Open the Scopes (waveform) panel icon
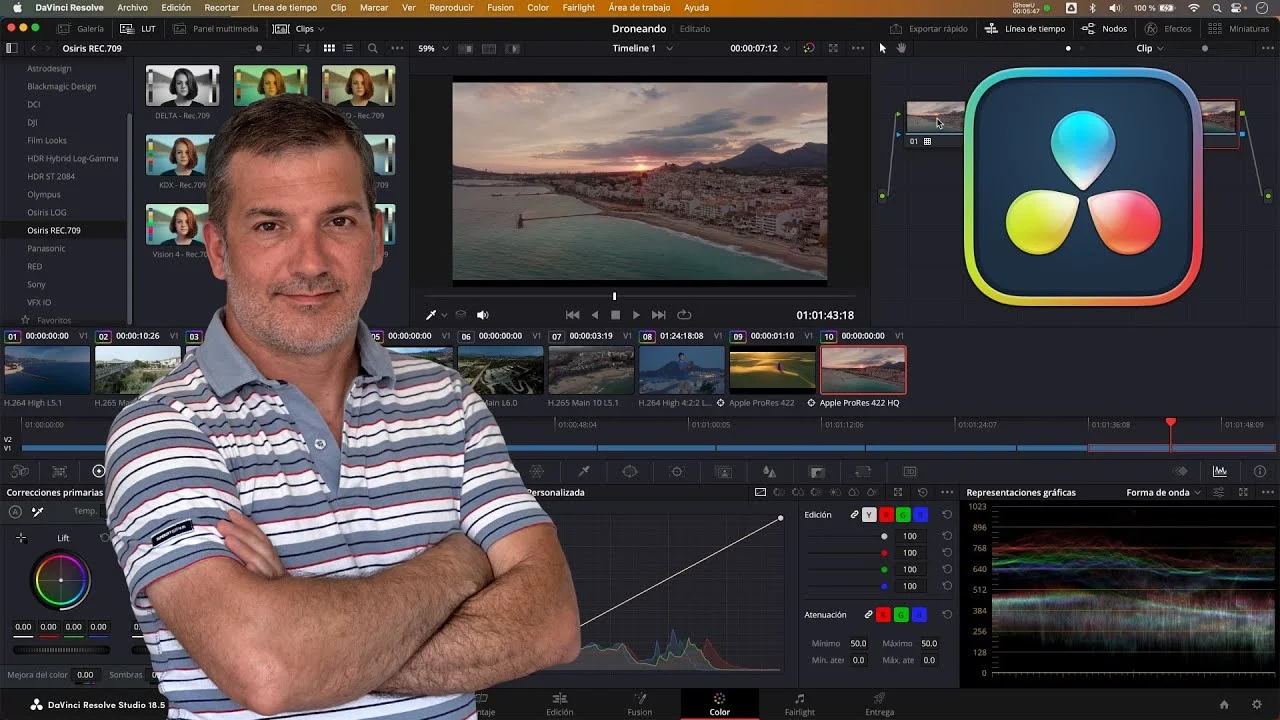This screenshot has height=720, width=1280. (1220, 471)
